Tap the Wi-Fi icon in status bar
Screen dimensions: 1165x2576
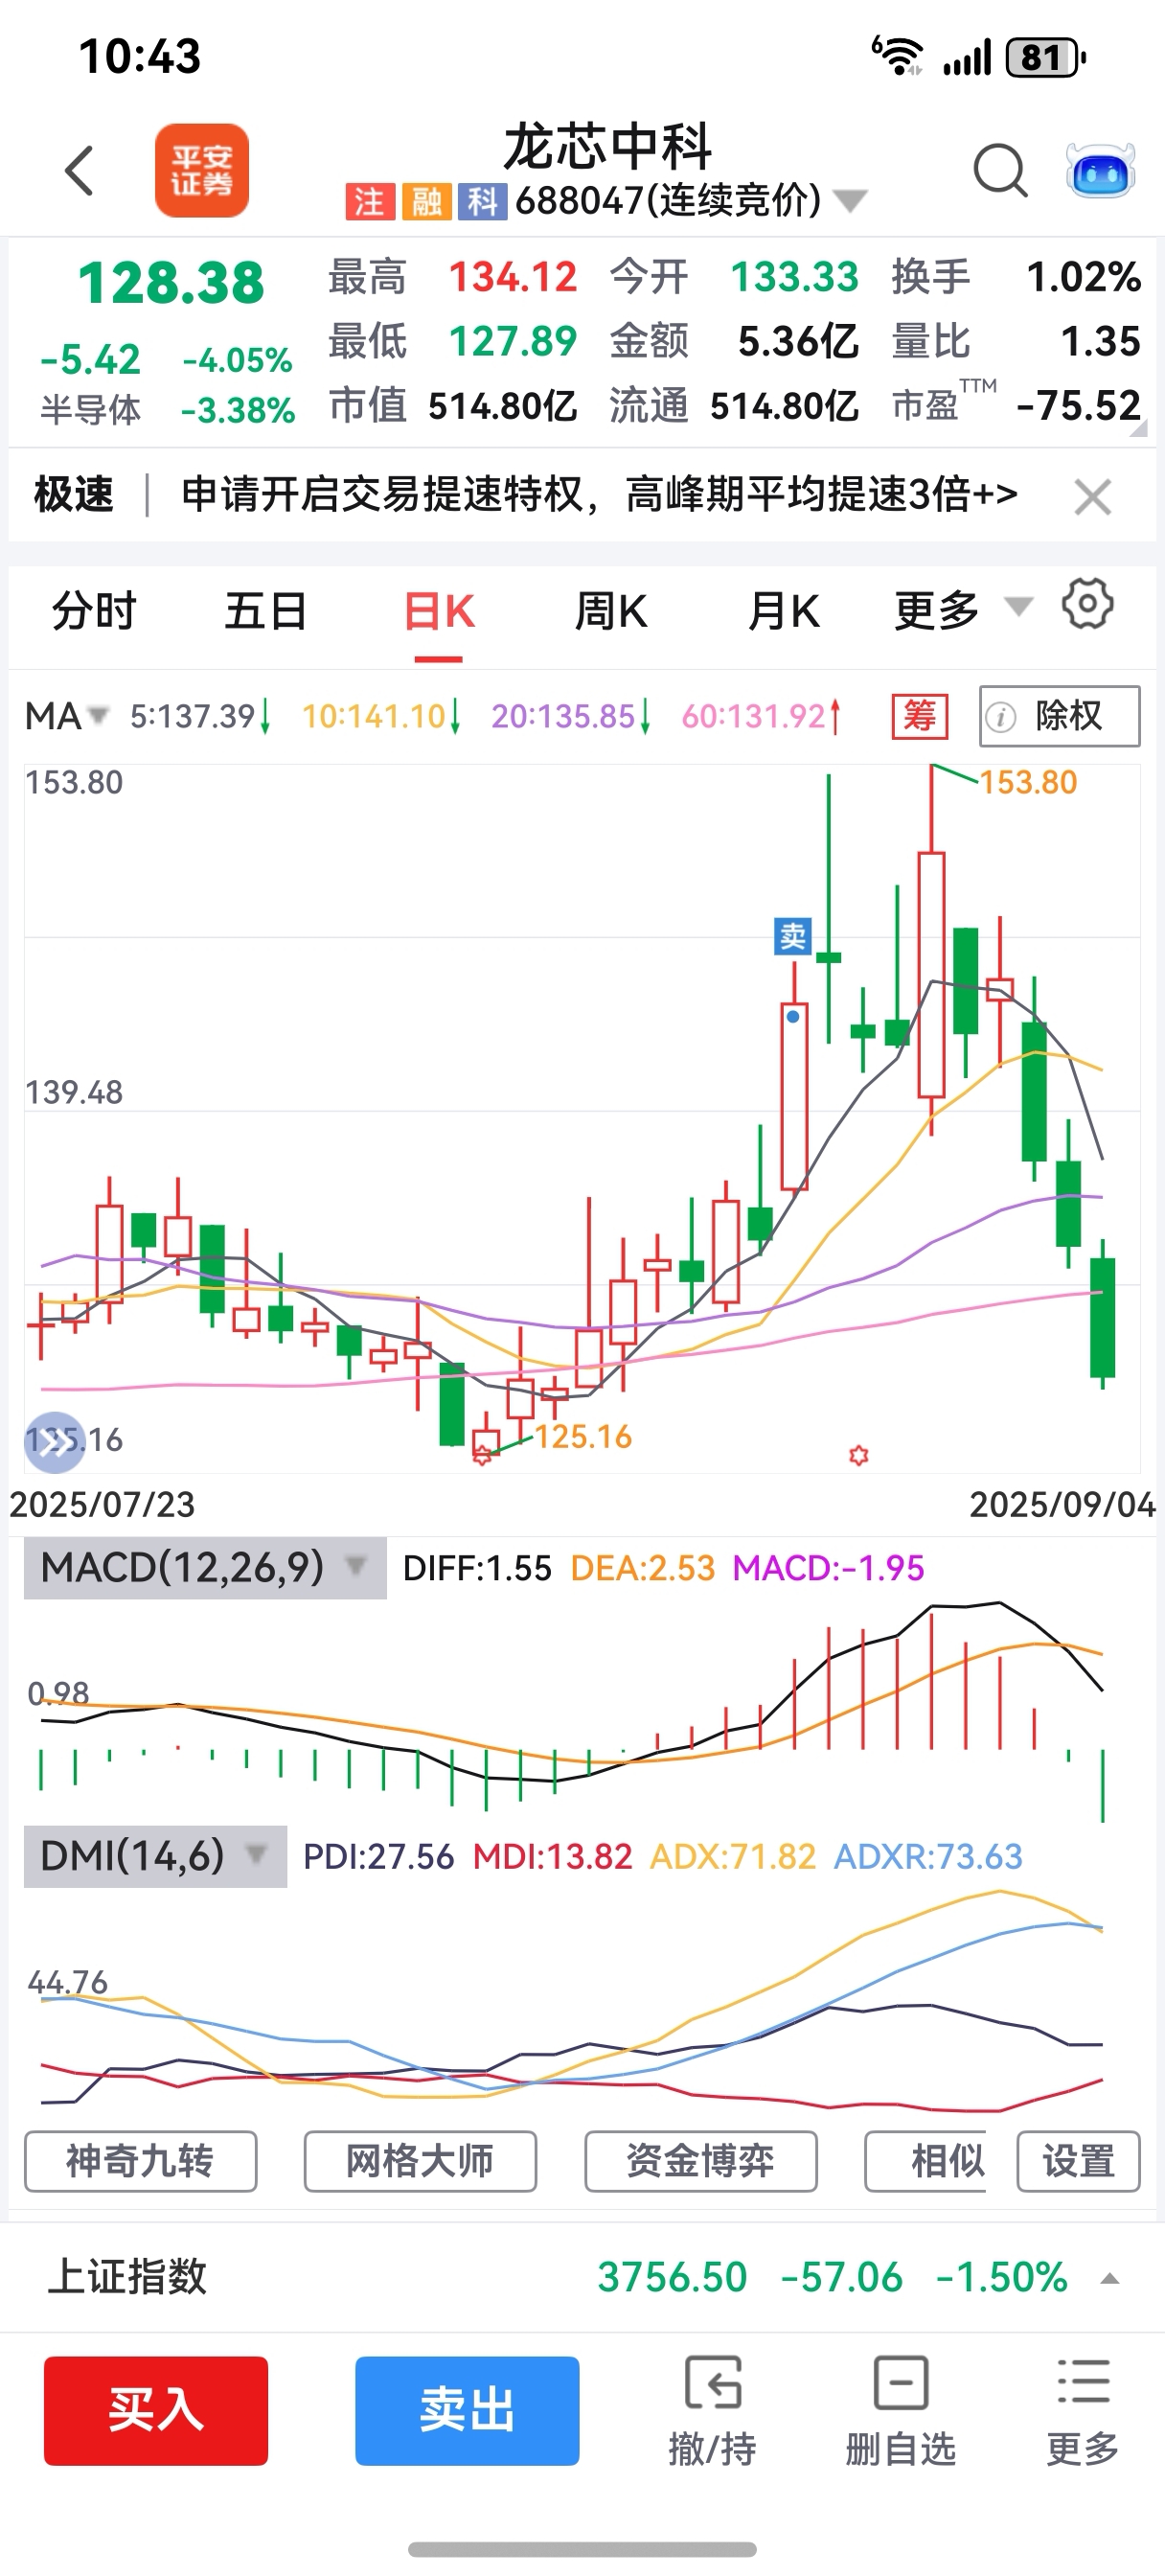pyautogui.click(x=897, y=55)
